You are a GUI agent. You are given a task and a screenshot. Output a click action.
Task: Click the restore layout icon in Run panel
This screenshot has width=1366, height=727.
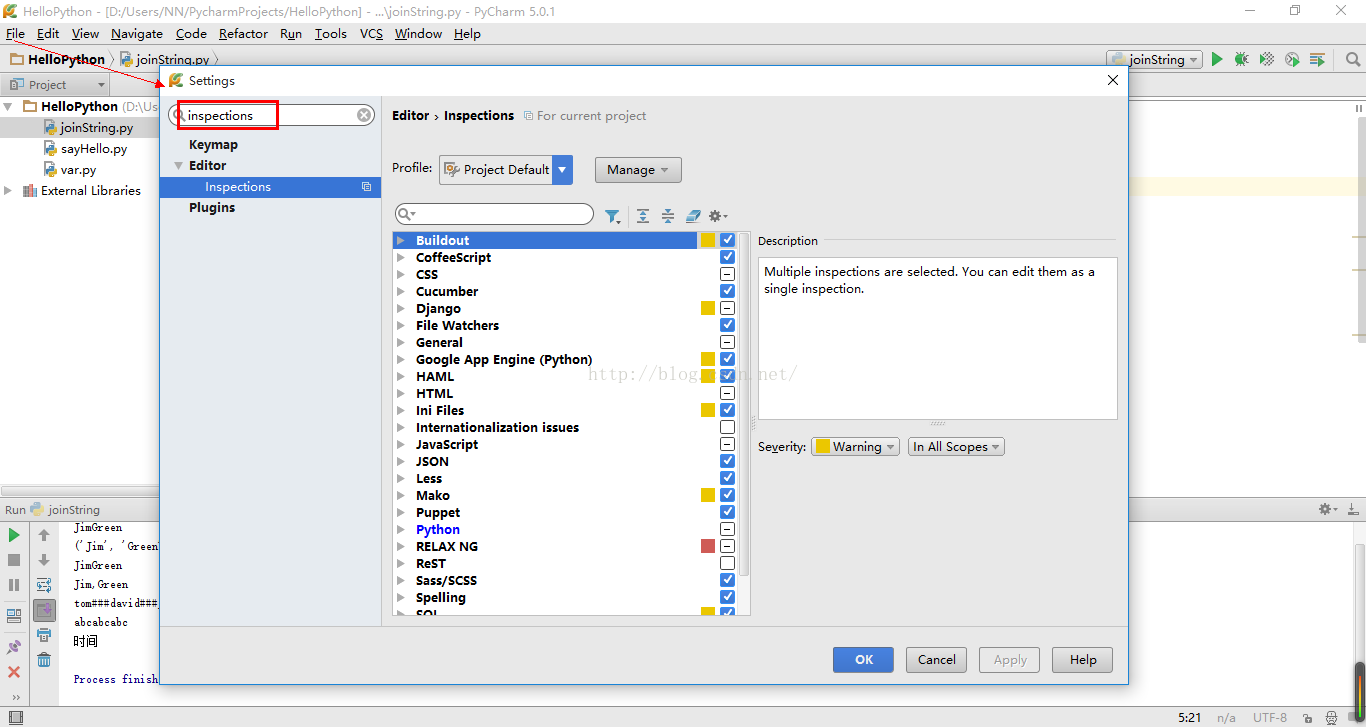[x=14, y=616]
